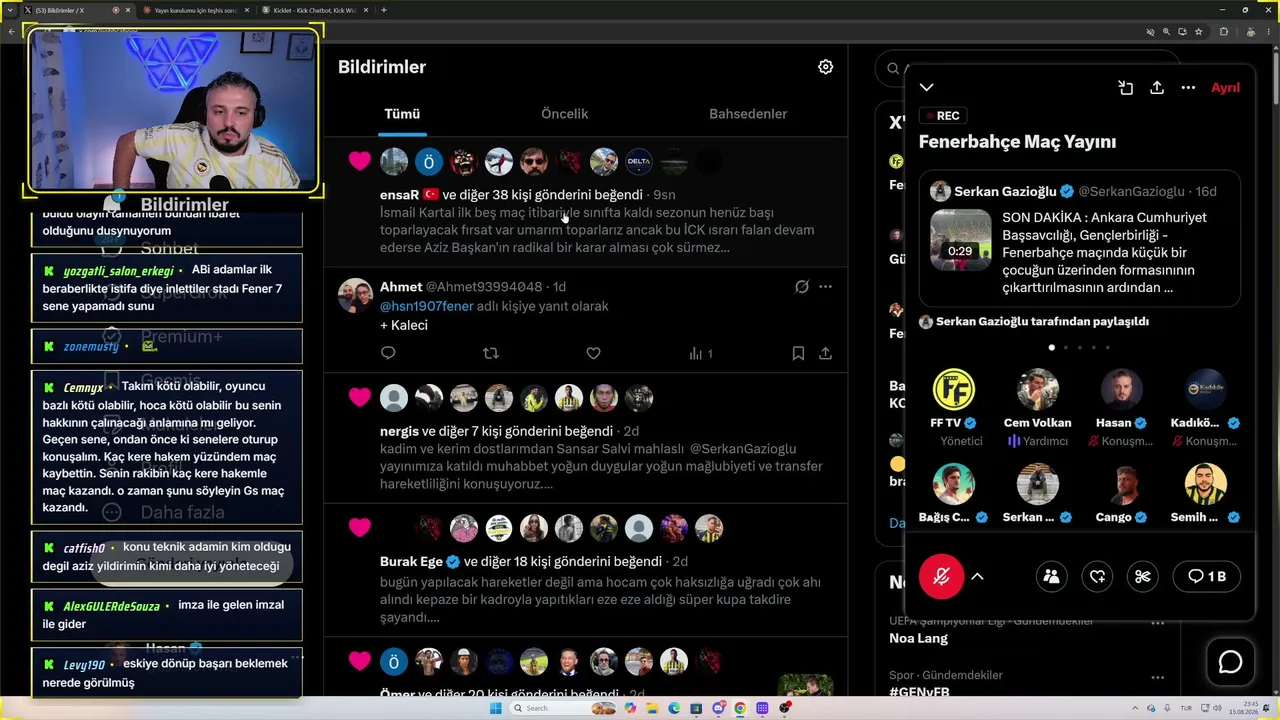Open Google Chrome taskbar icon
Viewport: 1280px width, 720px height.
740,708
